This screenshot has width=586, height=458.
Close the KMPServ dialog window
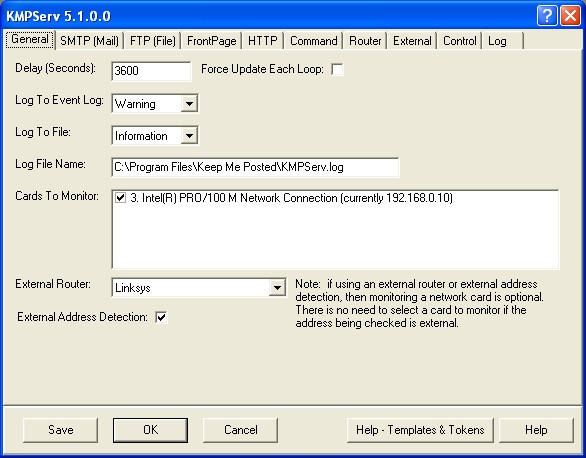[570, 16]
